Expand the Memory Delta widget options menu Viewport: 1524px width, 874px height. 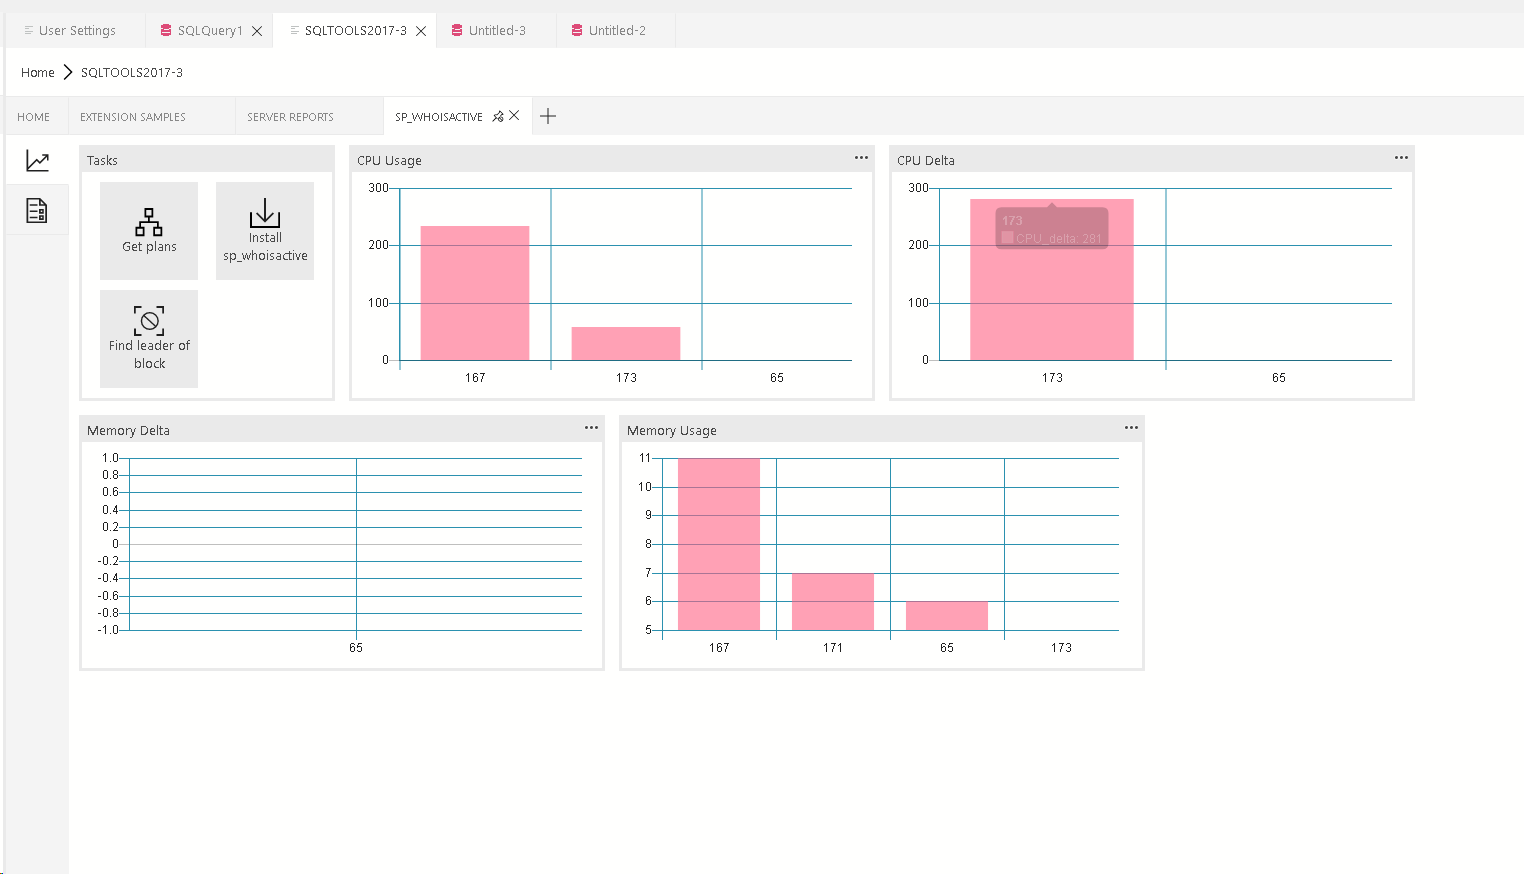591,428
